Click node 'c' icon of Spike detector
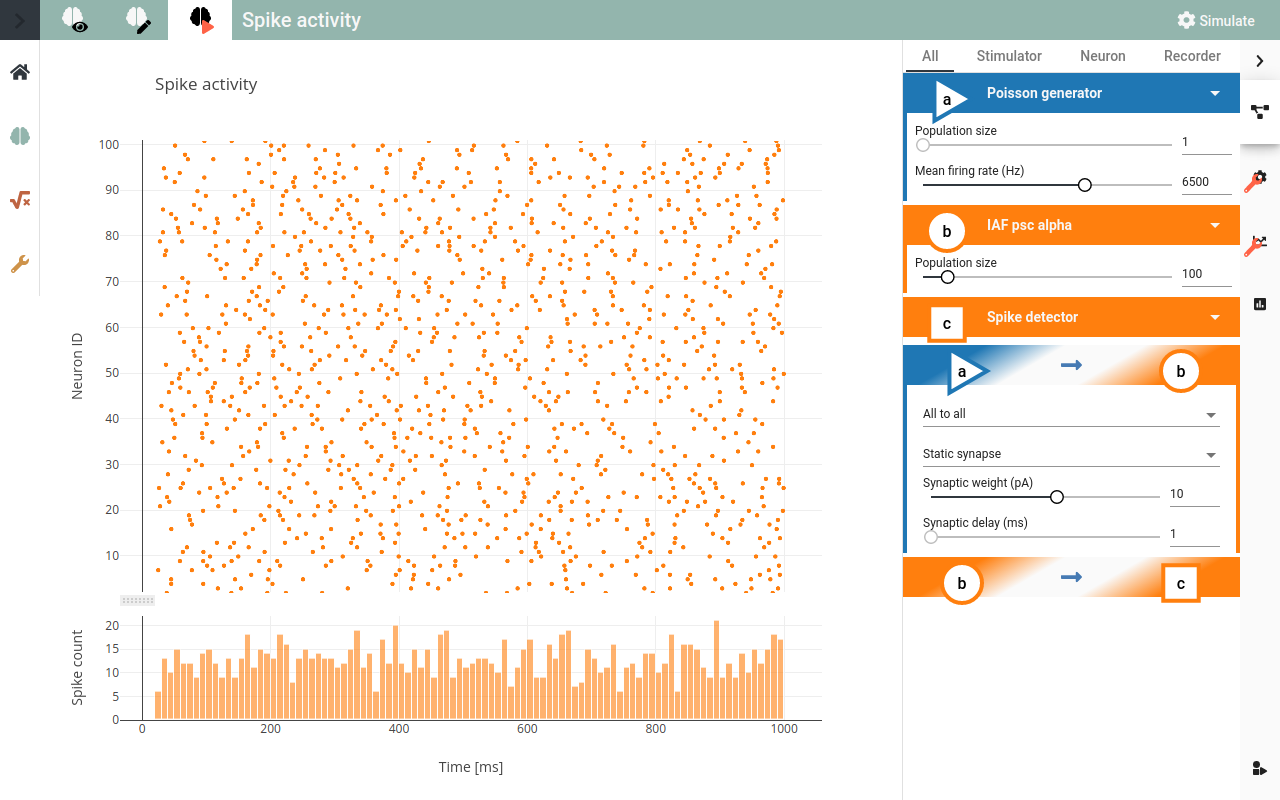Viewport: 1280px width, 800px height. click(947, 324)
